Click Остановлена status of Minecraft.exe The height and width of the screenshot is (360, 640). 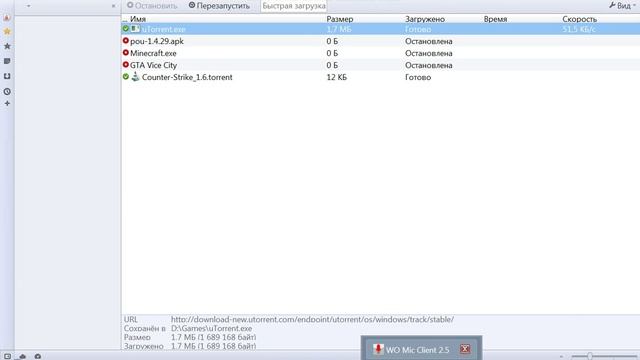tap(429, 53)
